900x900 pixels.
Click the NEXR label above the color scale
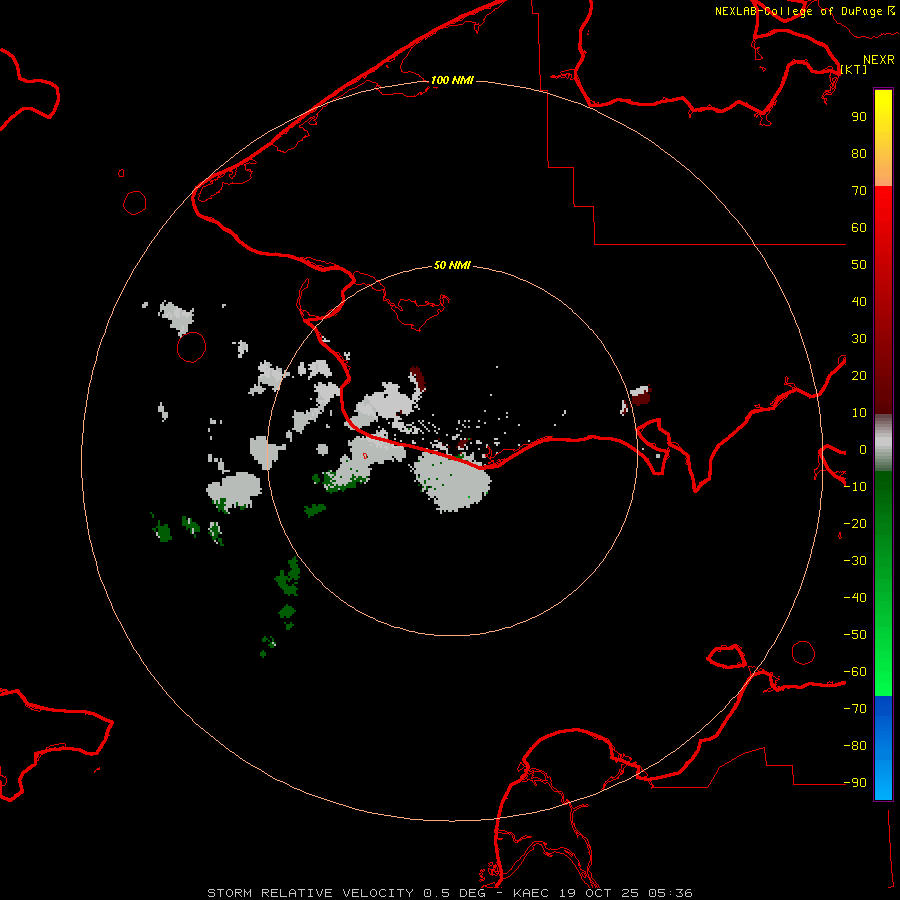coord(878,60)
